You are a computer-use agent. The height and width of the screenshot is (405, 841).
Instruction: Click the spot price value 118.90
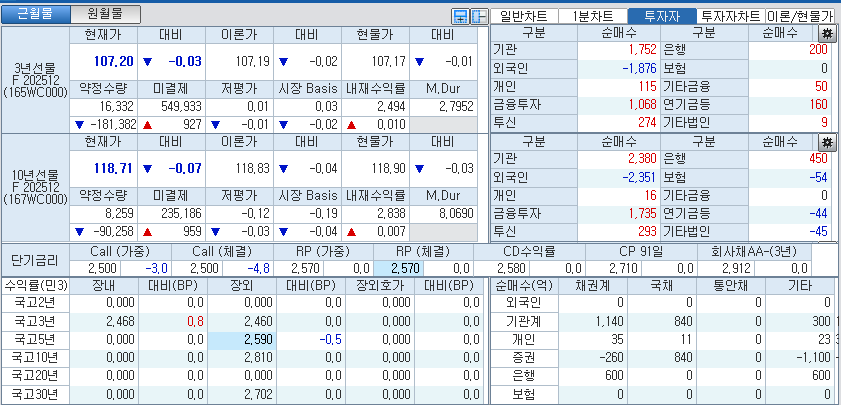point(389,168)
